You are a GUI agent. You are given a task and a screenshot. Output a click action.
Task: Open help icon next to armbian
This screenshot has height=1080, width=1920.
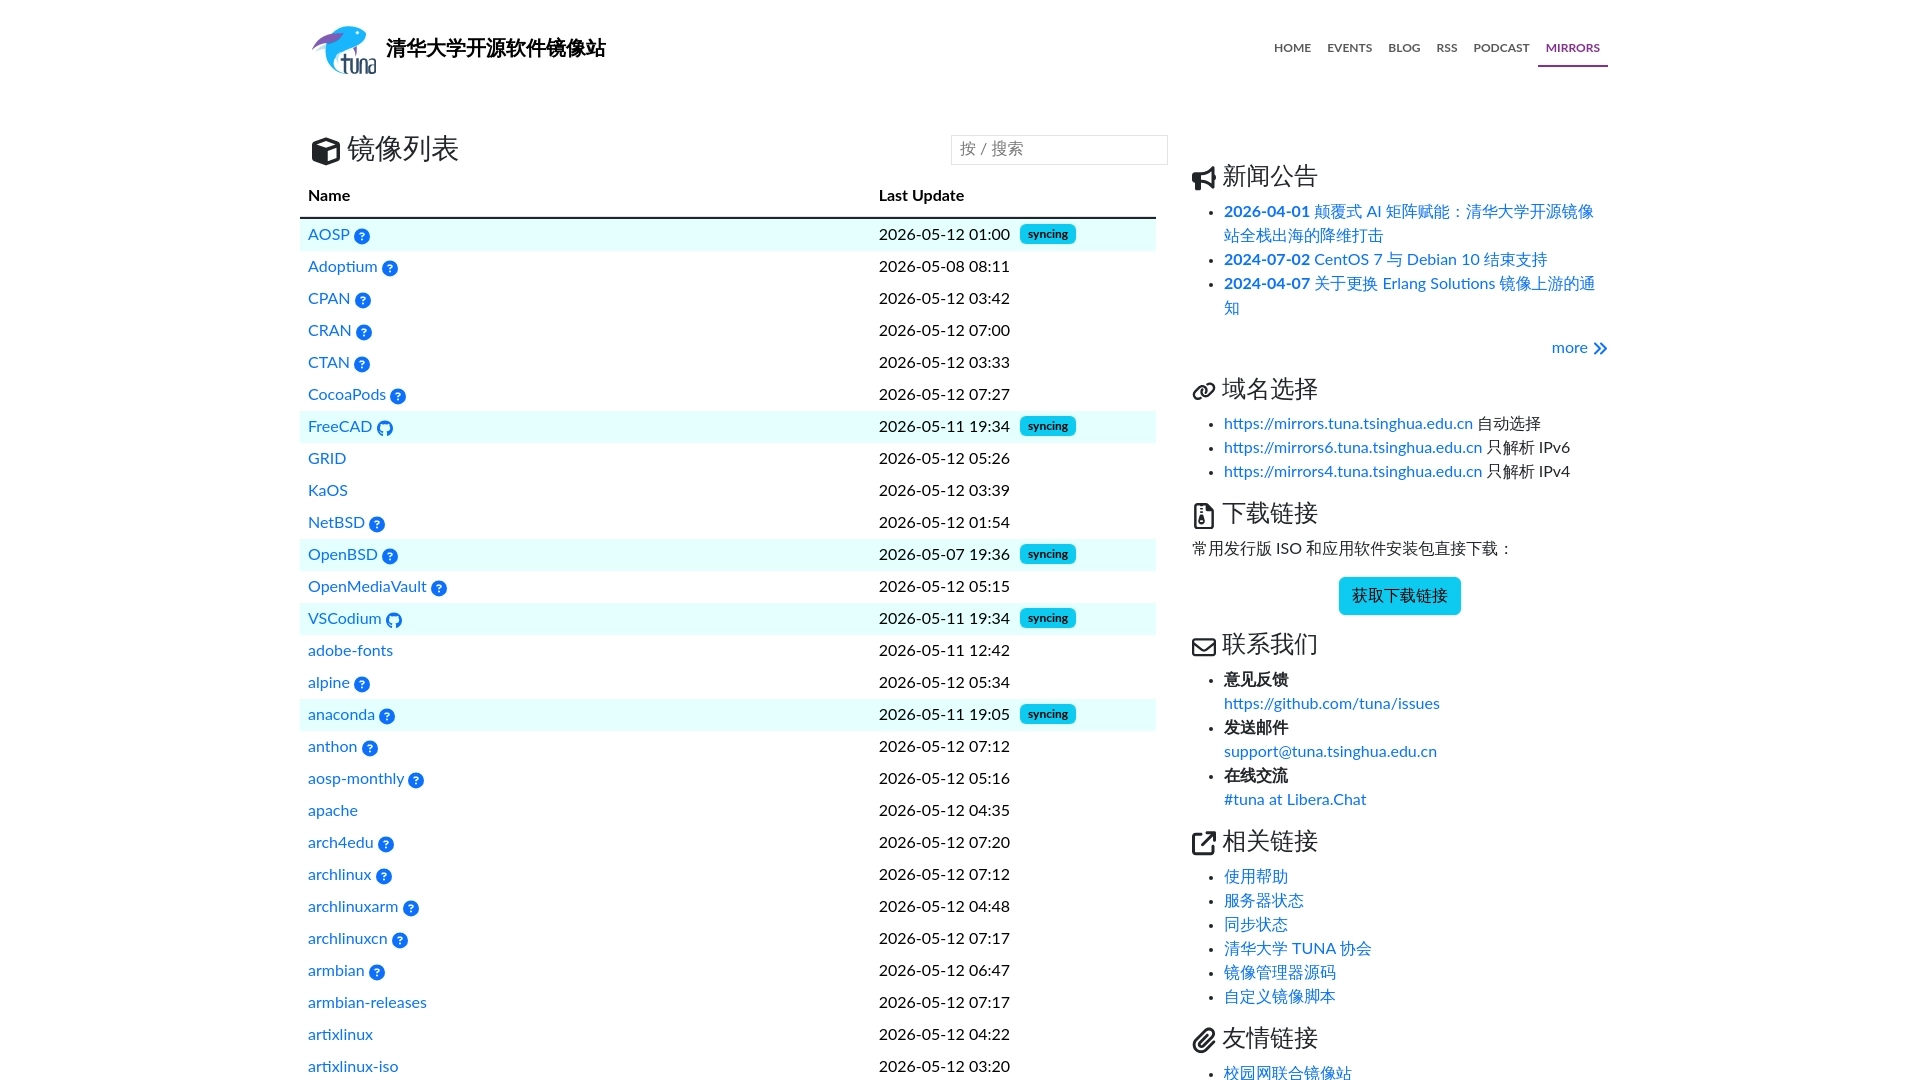[377, 972]
